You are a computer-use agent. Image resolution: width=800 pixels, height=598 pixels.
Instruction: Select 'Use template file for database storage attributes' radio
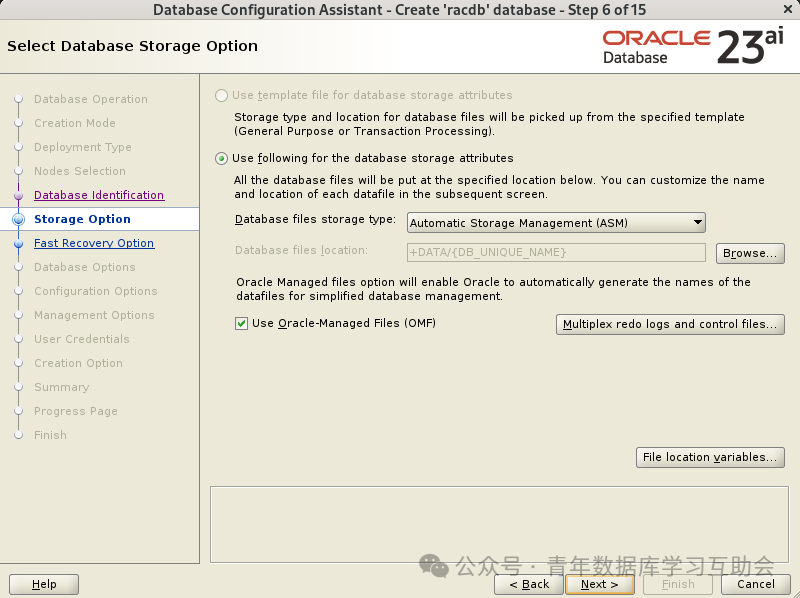point(221,95)
